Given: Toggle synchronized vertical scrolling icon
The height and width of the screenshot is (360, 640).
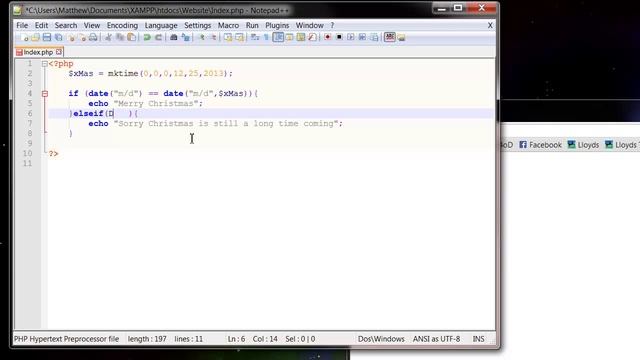Looking at the screenshot, I should coord(228,38).
